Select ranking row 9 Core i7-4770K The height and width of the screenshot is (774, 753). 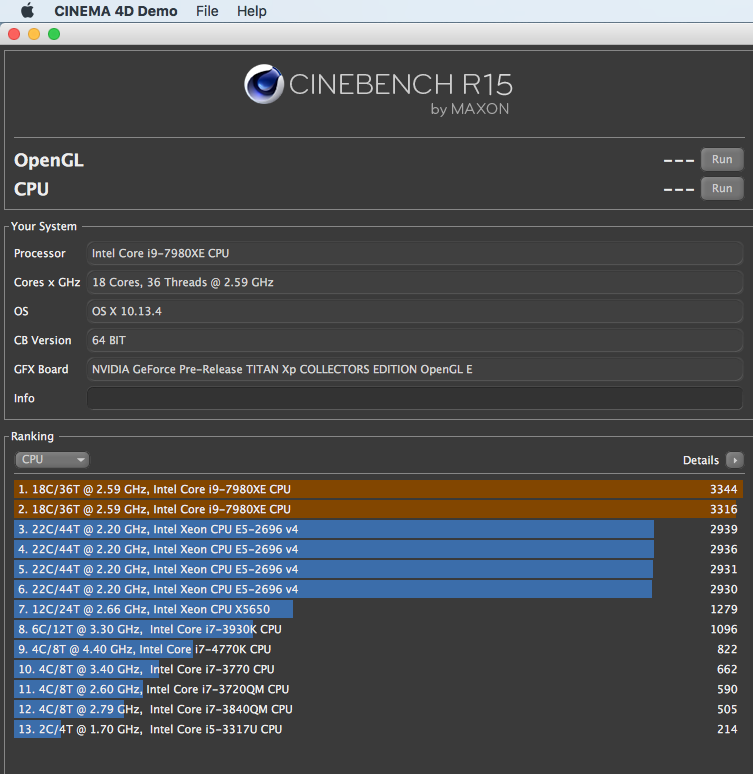(378, 649)
